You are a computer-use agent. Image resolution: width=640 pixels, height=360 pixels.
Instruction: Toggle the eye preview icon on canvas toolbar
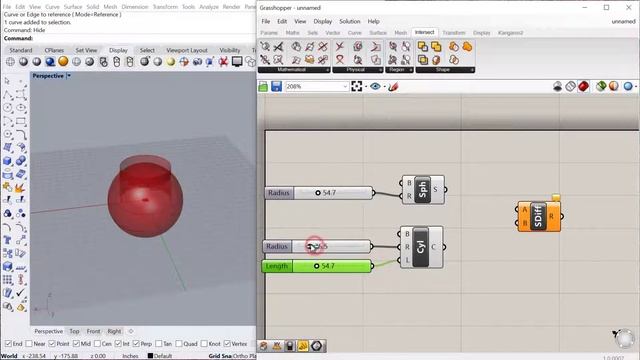coord(375,86)
